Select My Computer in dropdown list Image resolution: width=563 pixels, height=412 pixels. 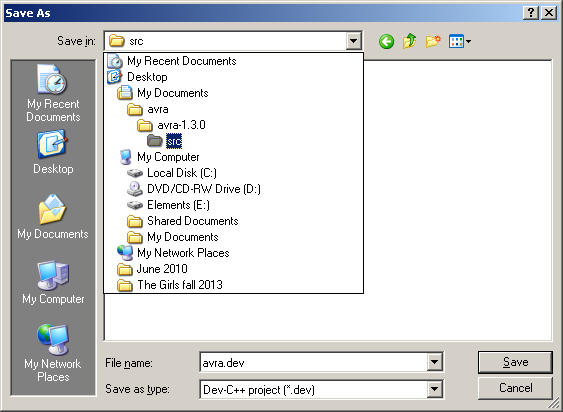pyautogui.click(x=233, y=157)
